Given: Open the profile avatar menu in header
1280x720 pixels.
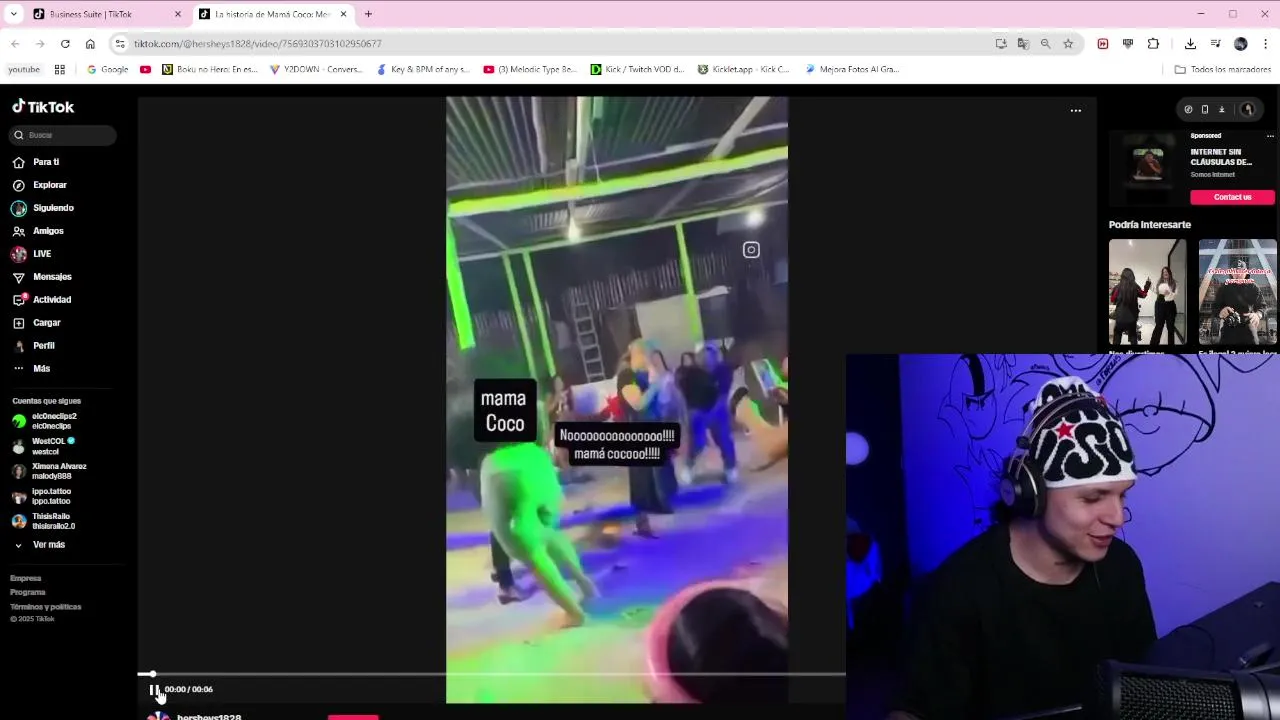Looking at the screenshot, I should point(1247,110).
